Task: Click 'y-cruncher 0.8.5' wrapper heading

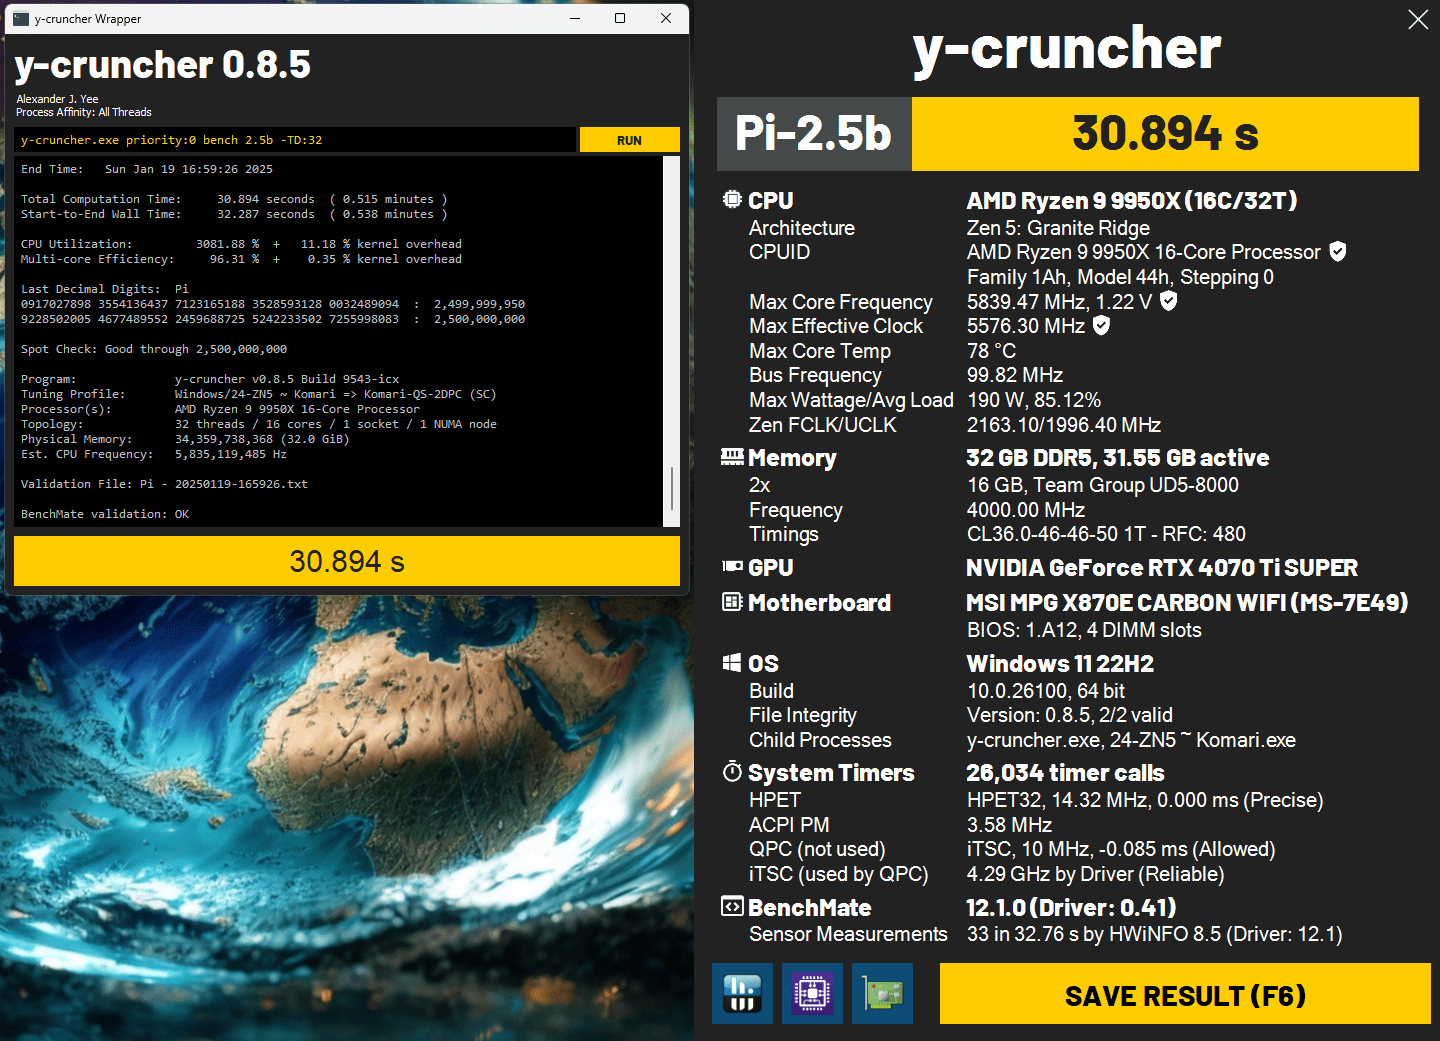Action: pyautogui.click(x=163, y=65)
